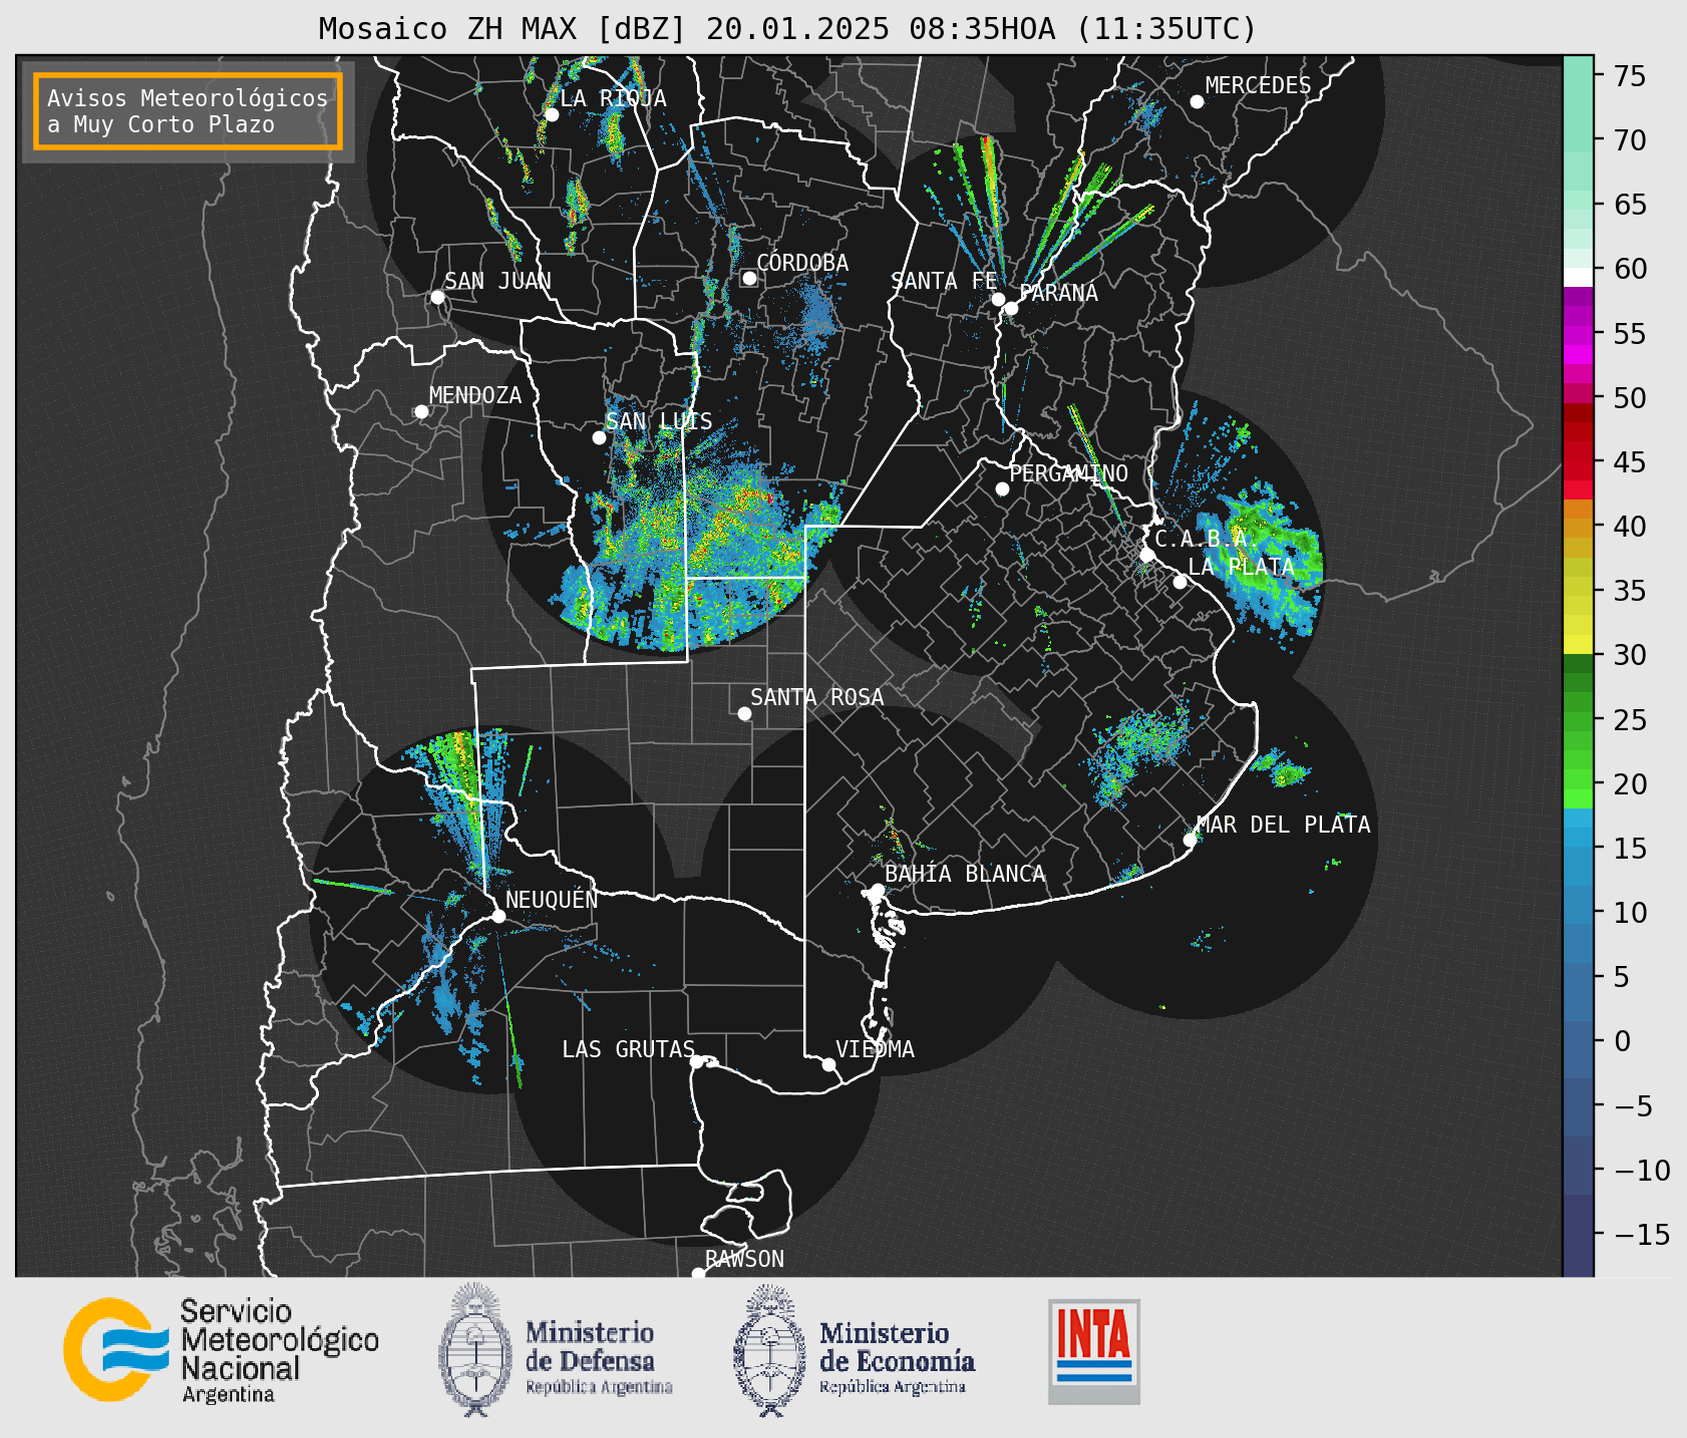Screen dimensions: 1687x1438
Task: Click the BAHÍA BLANCA city marker dot
Action: [877, 890]
